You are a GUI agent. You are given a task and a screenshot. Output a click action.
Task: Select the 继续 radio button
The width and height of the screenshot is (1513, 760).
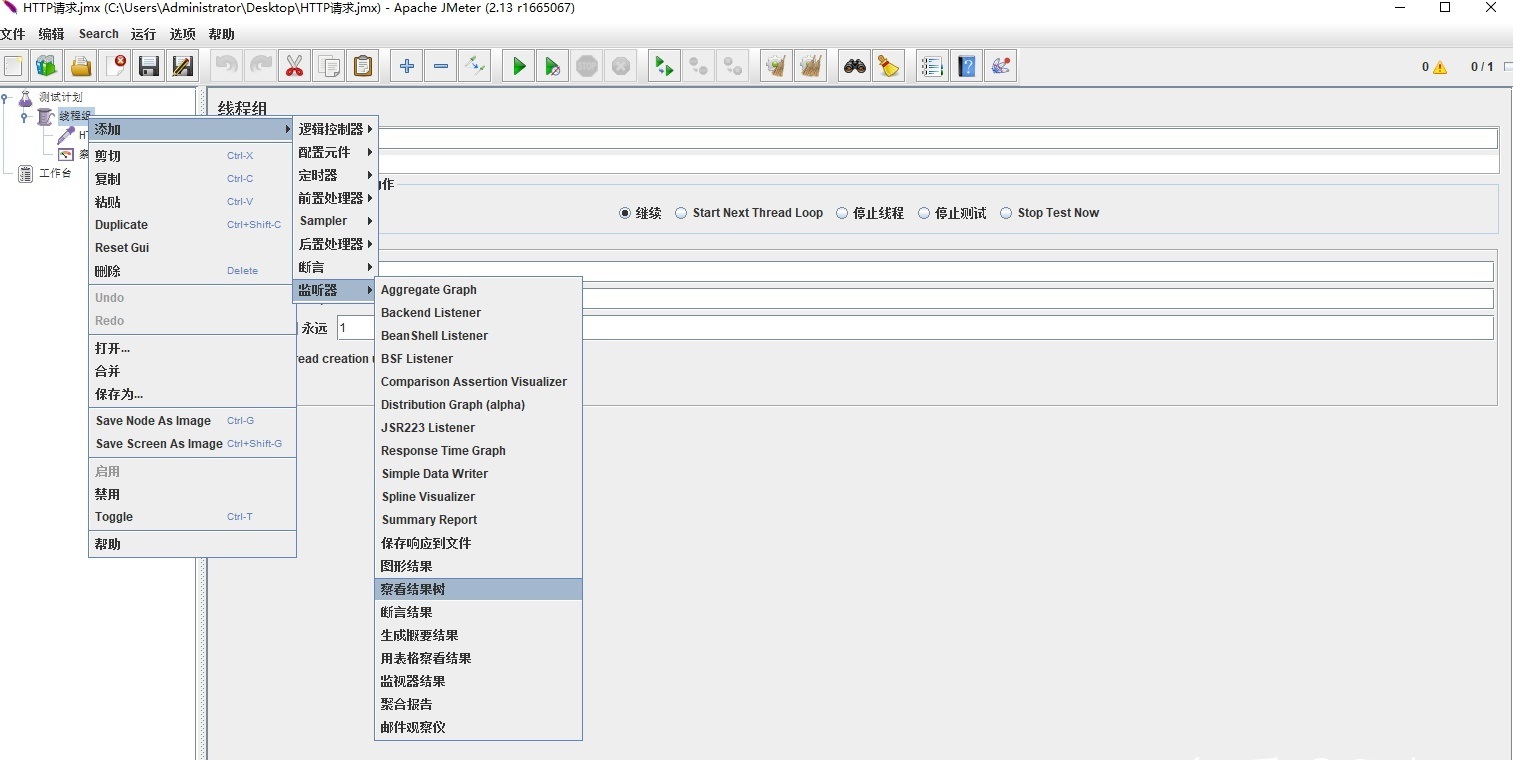click(625, 213)
